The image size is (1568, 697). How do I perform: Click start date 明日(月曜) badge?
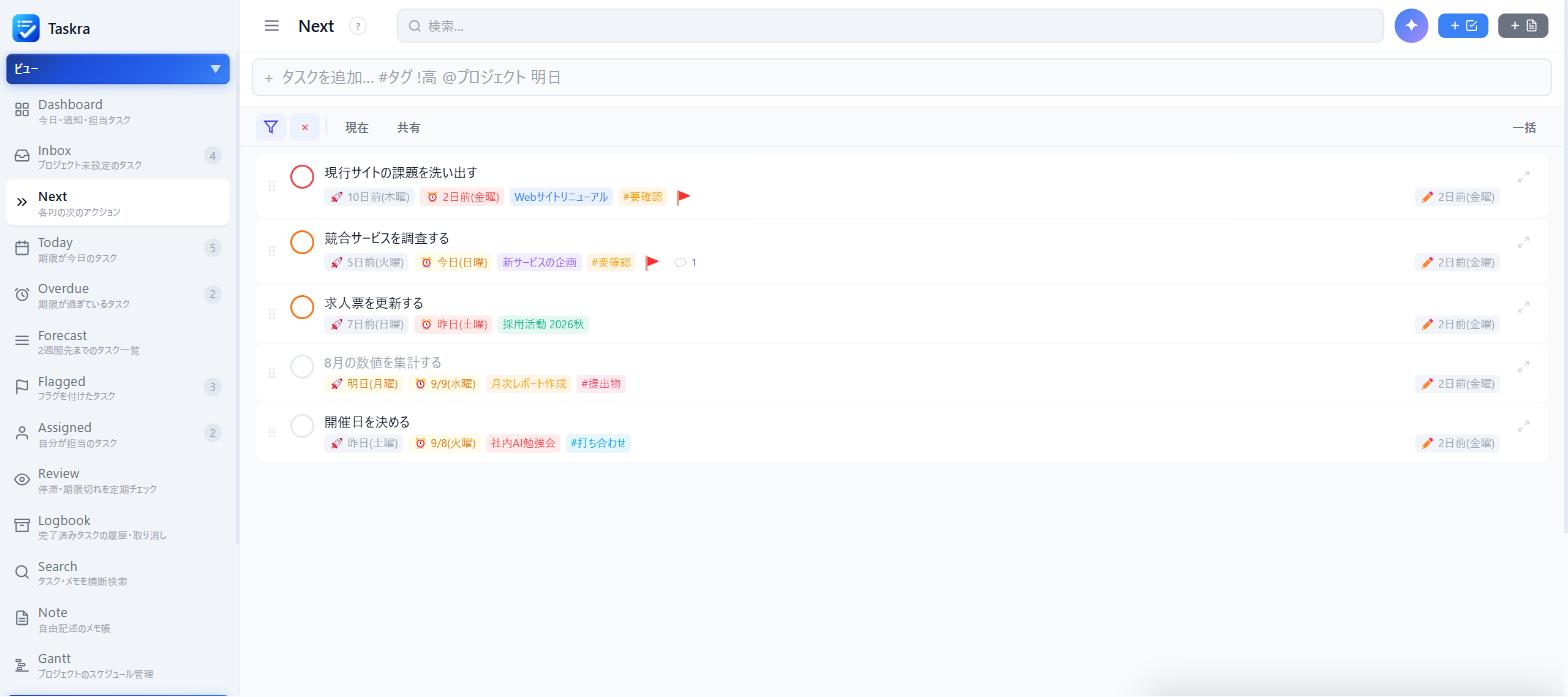[364, 384]
